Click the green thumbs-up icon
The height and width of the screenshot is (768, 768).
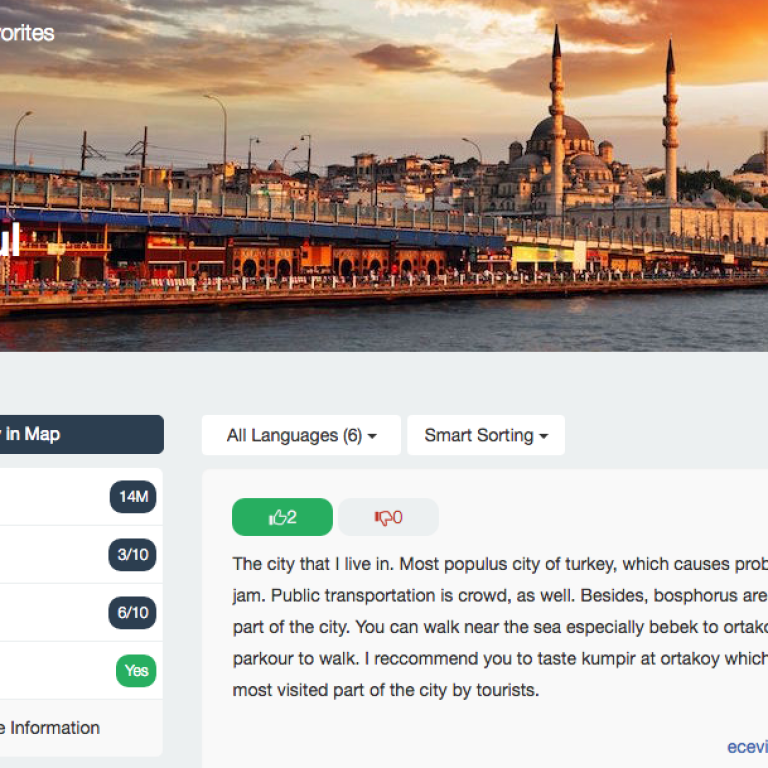pos(276,517)
